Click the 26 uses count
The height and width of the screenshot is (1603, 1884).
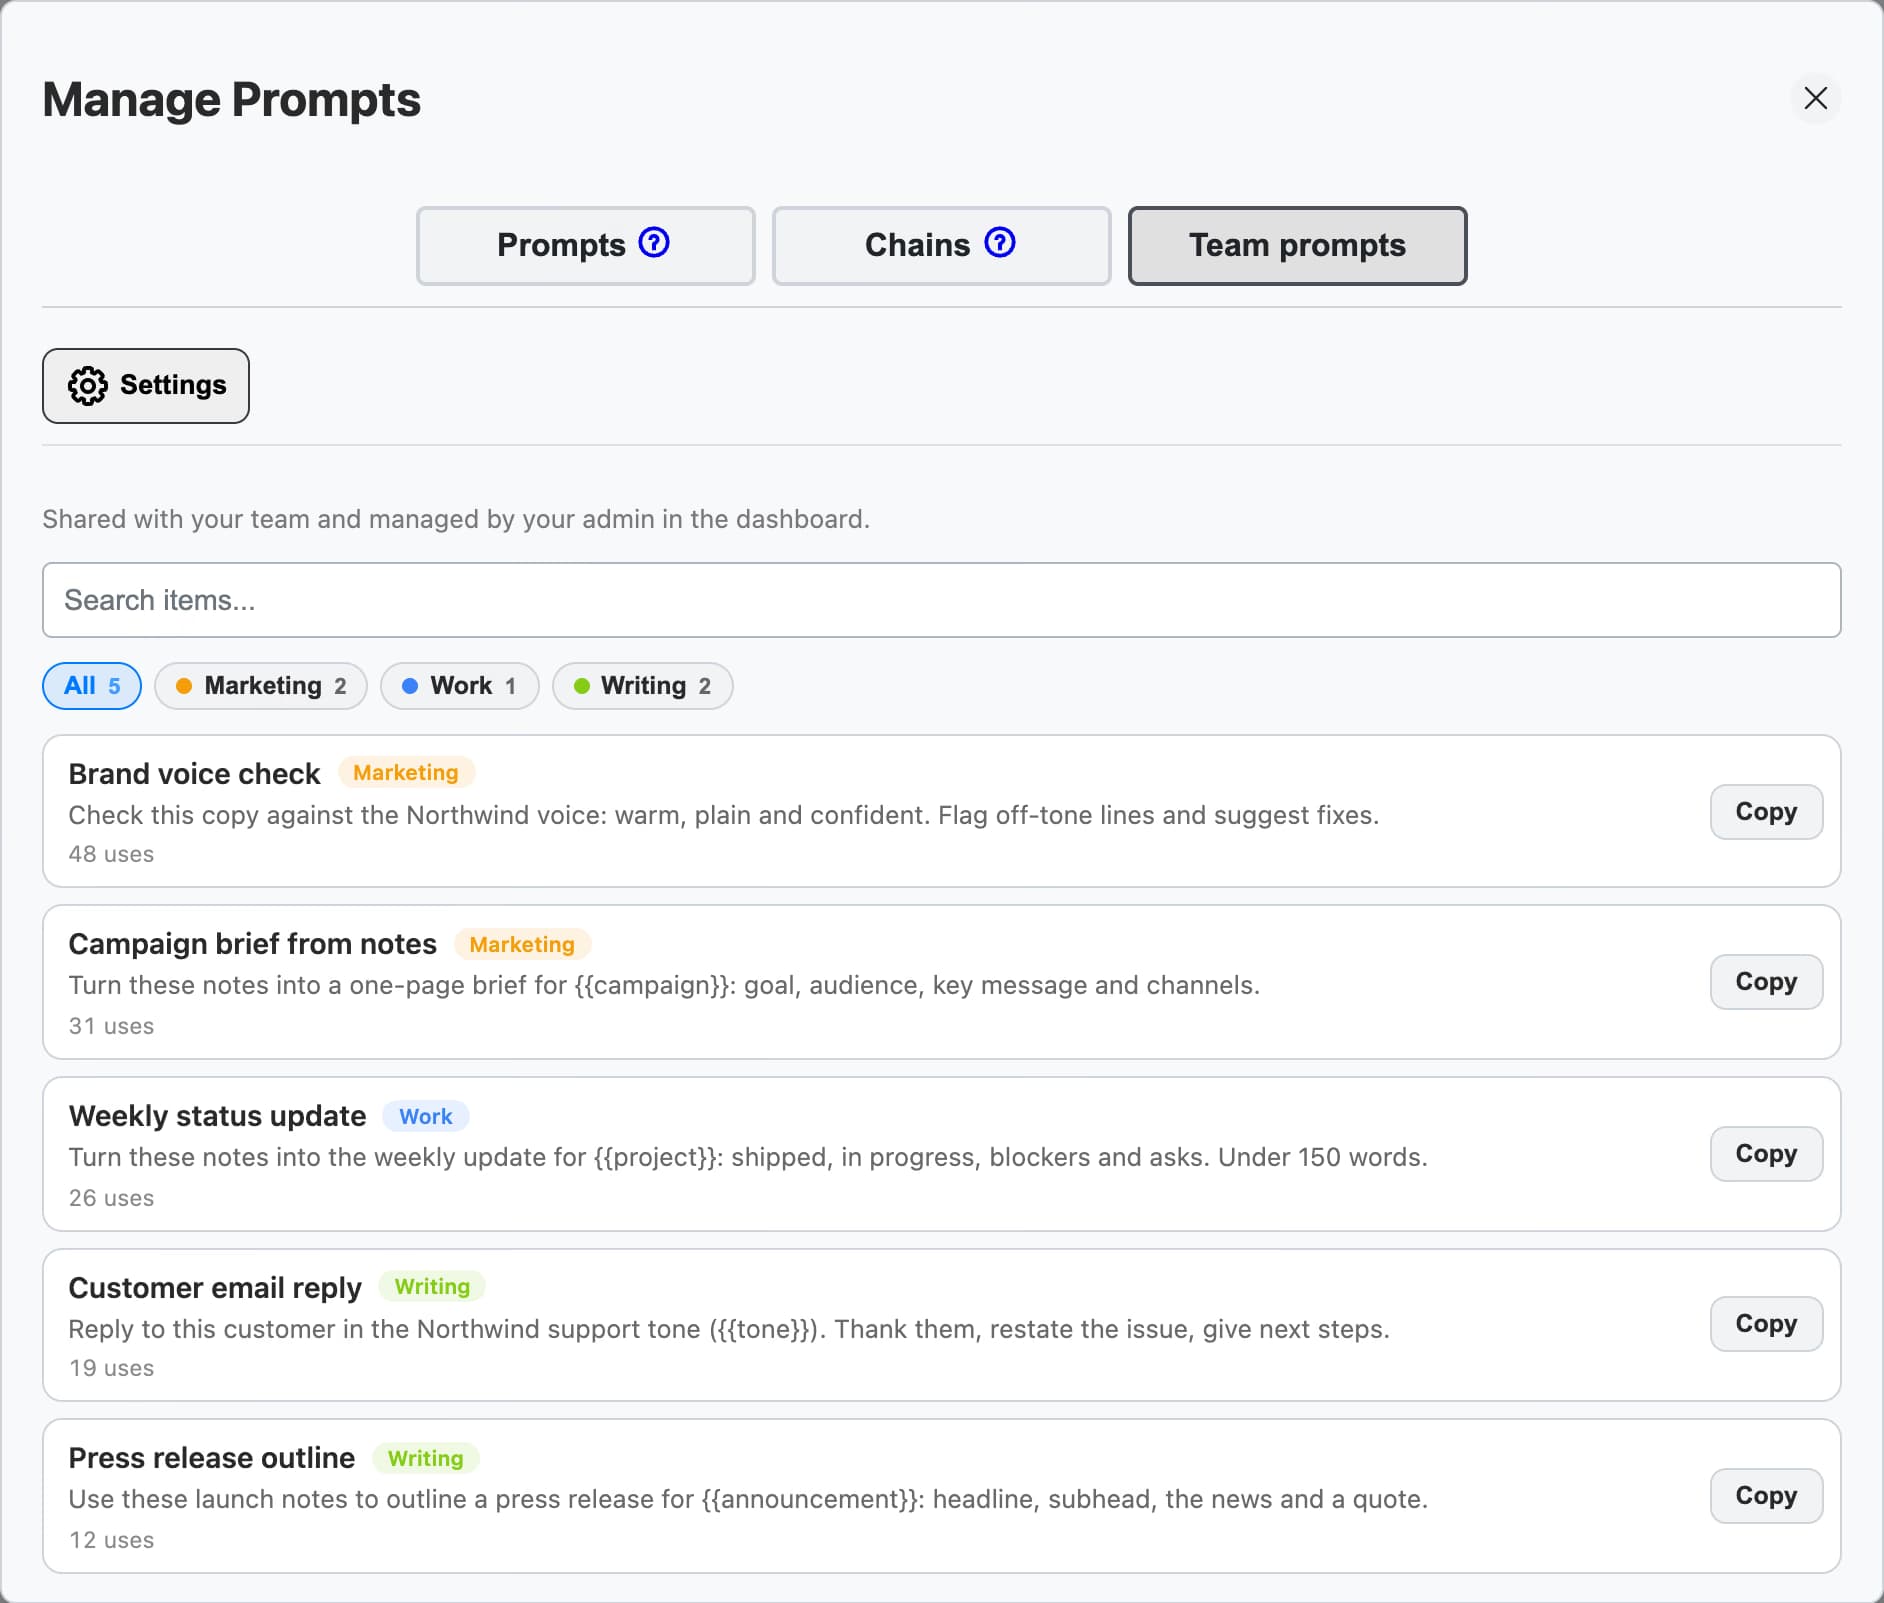111,1198
